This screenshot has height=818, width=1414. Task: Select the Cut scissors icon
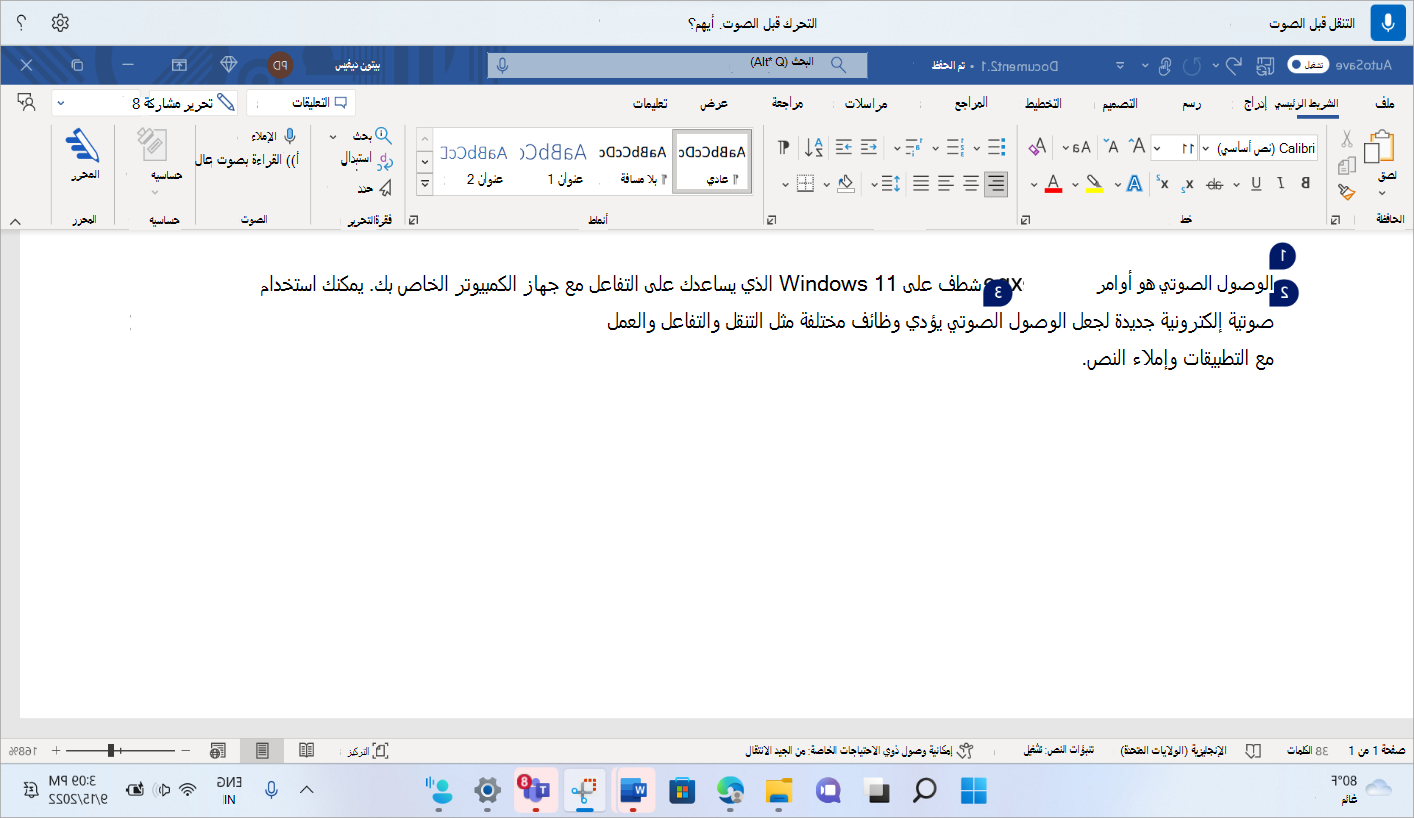pyautogui.click(x=1347, y=140)
